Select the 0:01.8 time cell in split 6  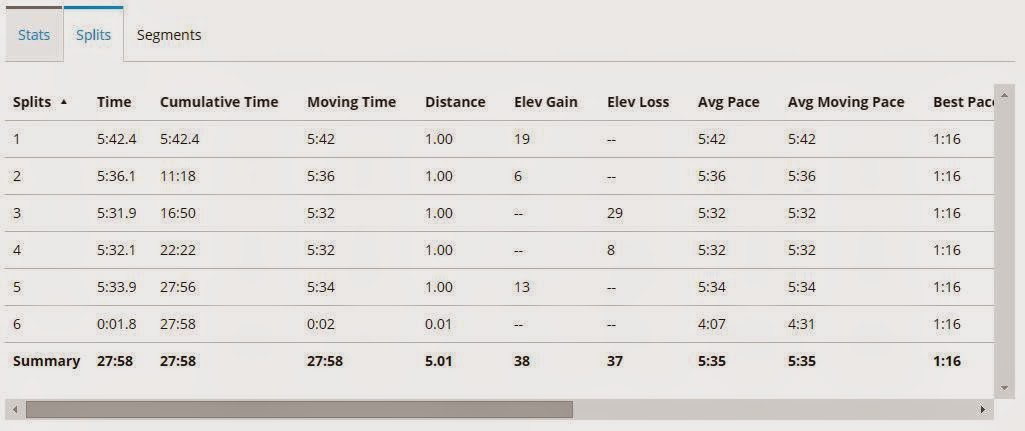[x=116, y=324]
